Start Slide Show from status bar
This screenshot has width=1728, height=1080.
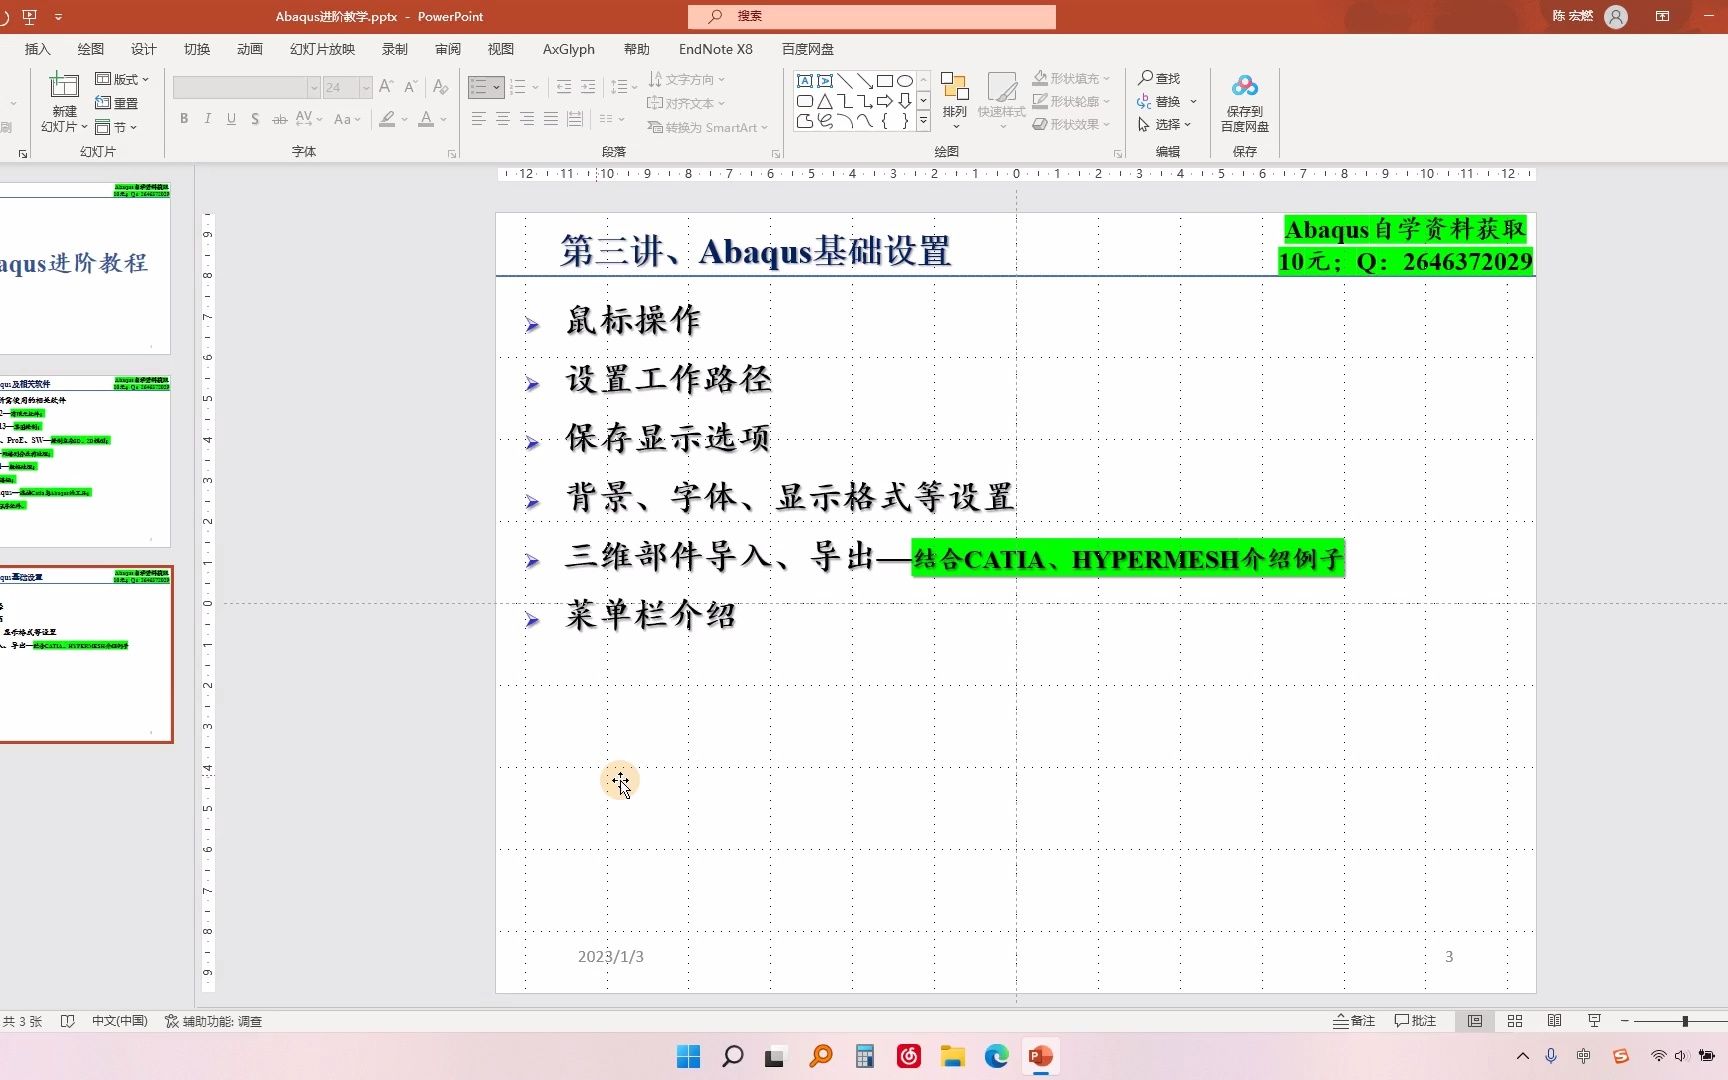coord(1595,1021)
